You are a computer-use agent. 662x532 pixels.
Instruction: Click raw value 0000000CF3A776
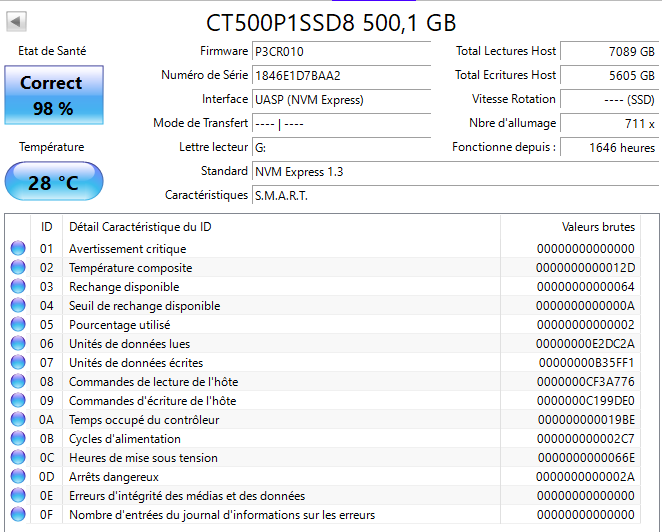pyautogui.click(x=586, y=382)
